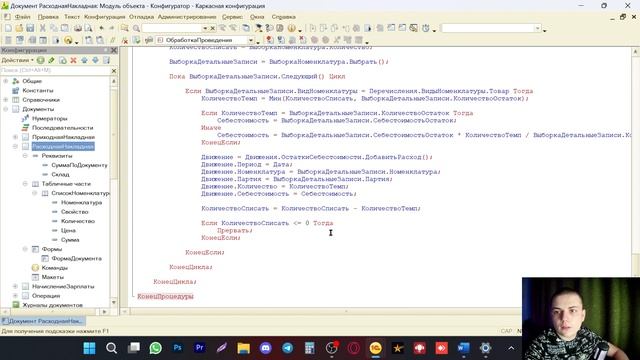Select Количество column in tree

[x=78, y=221]
